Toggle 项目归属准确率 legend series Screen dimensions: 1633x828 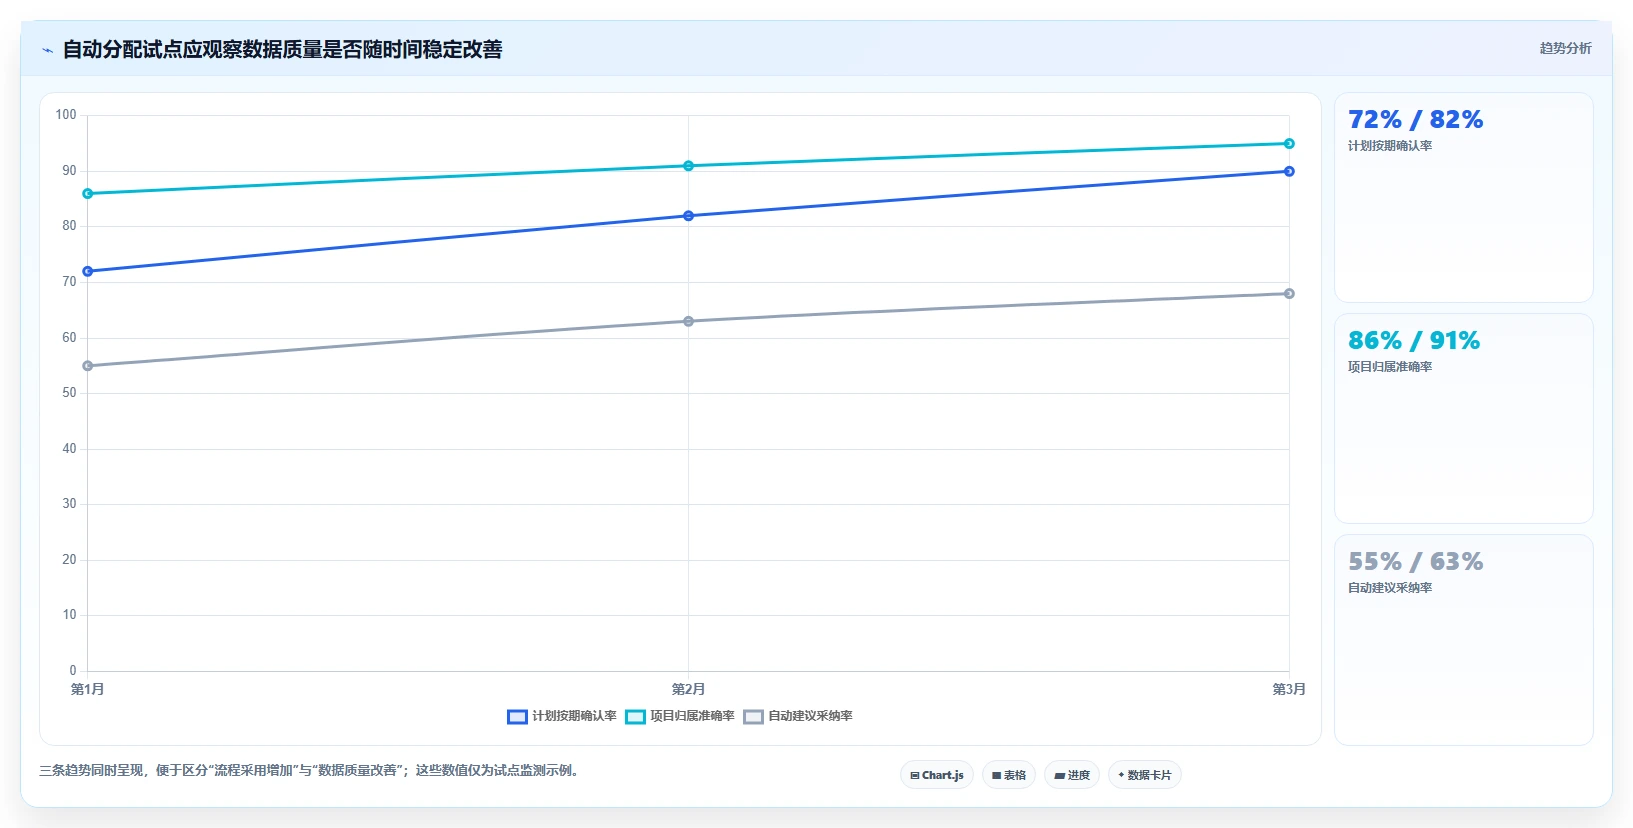coord(680,716)
